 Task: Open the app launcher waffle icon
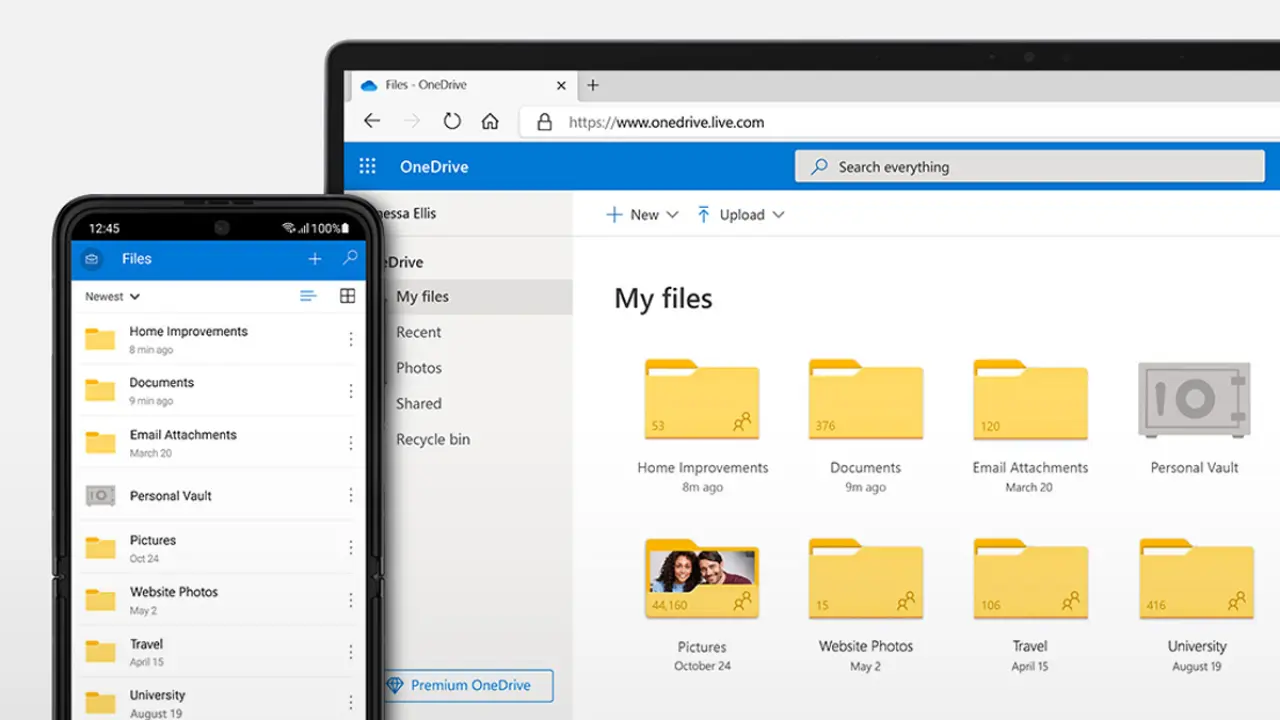pyautogui.click(x=367, y=167)
